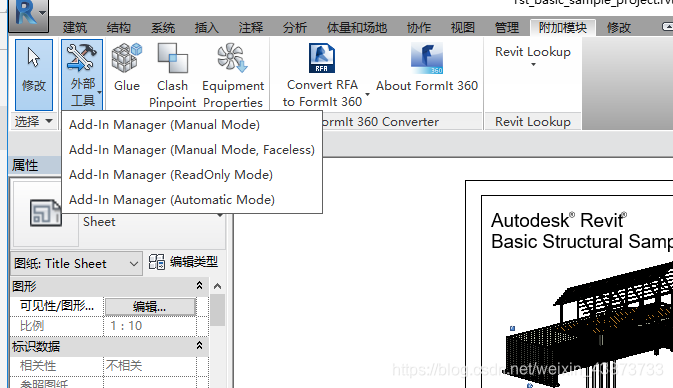Image resolution: width=673 pixels, height=388 pixels.
Task: Click the 1 : 10 scale value field
Action: 150,326
